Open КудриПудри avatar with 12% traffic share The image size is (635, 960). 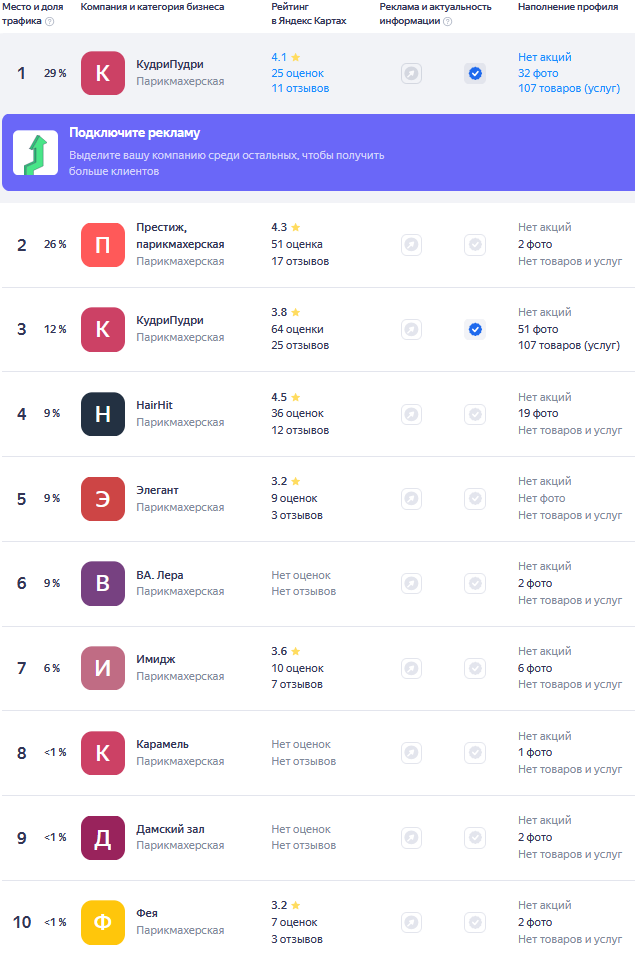[103, 329]
